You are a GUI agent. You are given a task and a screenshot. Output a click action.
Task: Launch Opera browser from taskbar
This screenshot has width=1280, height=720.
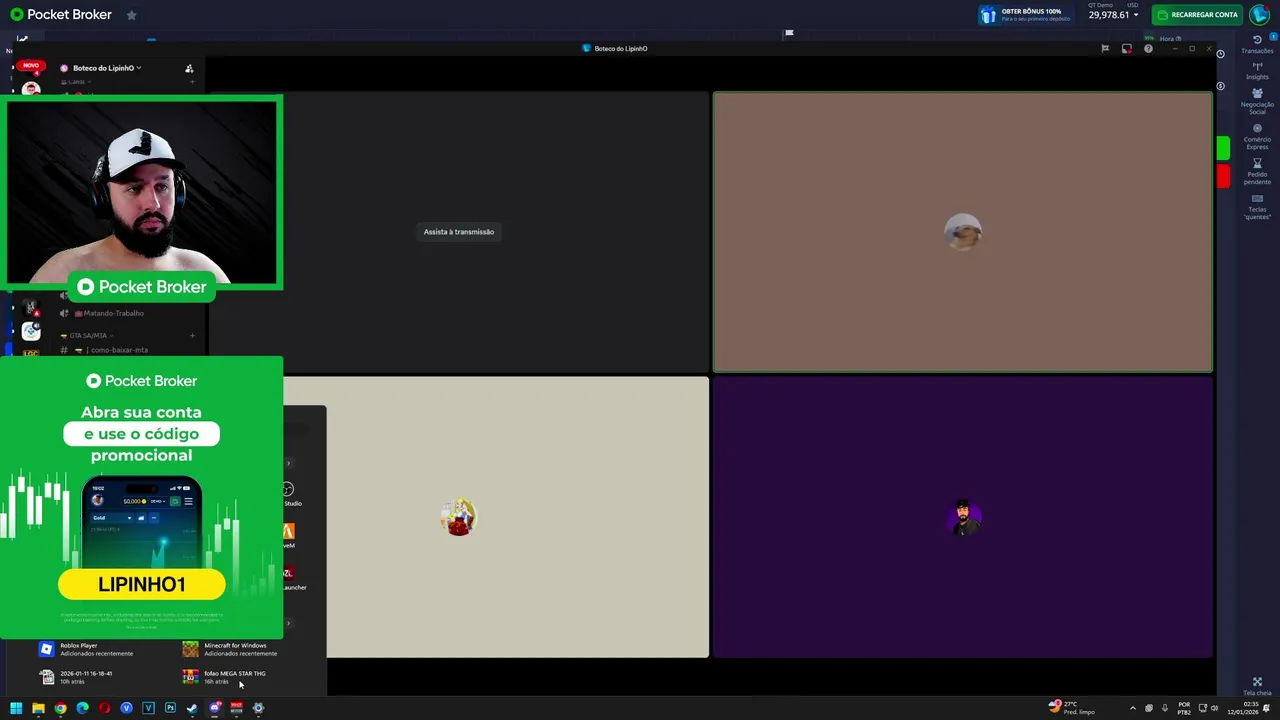click(104, 708)
